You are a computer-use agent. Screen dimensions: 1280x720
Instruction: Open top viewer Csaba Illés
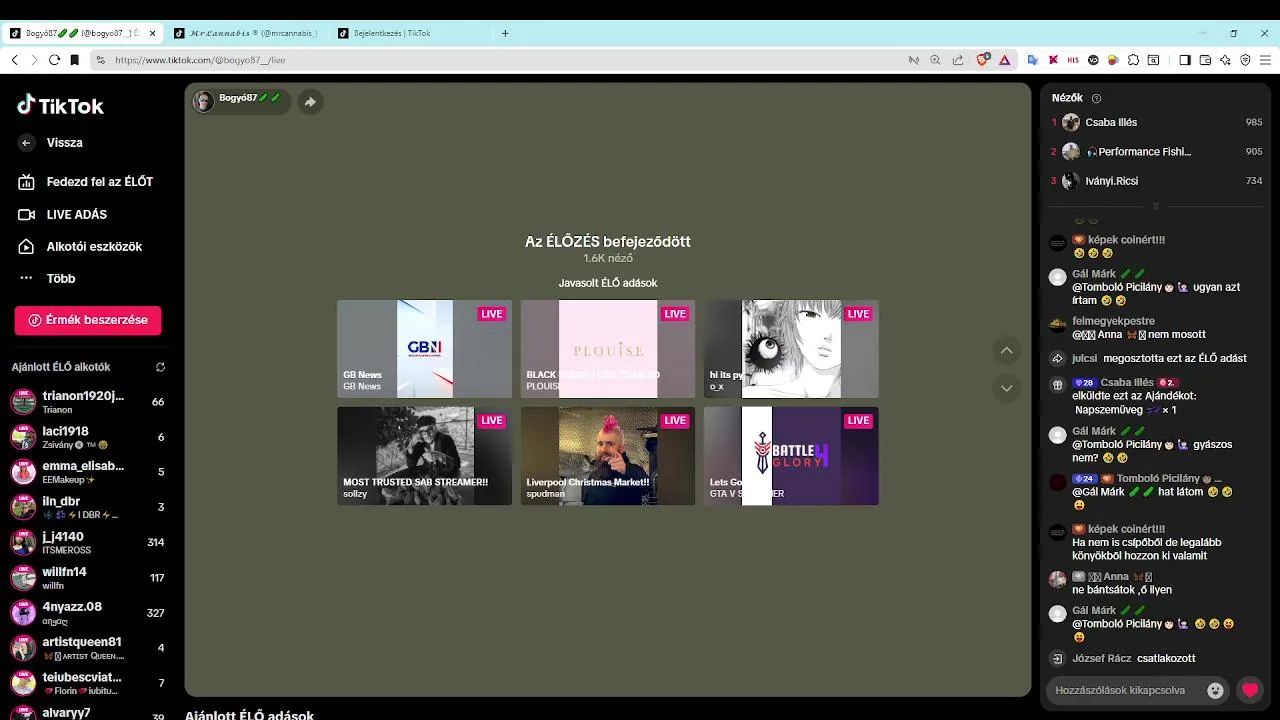[x=1157, y=122]
